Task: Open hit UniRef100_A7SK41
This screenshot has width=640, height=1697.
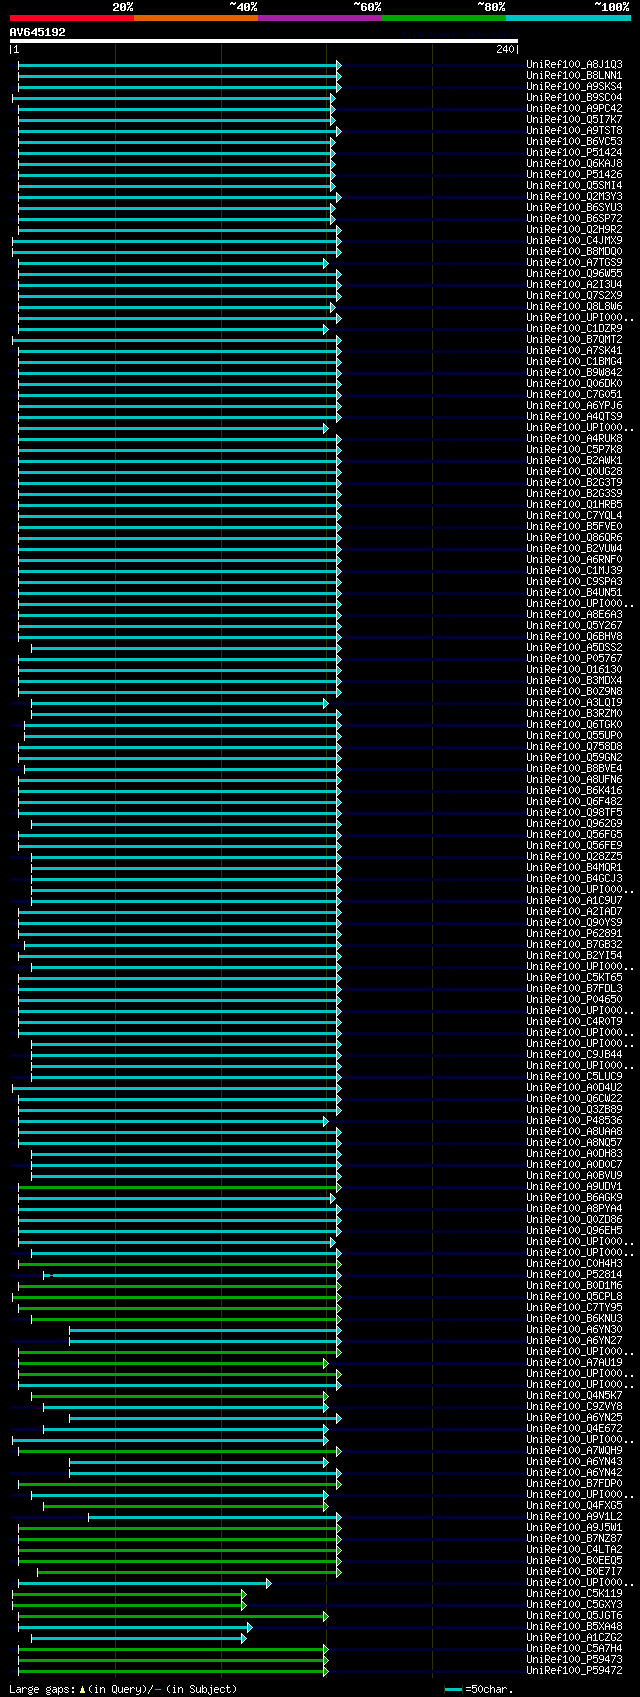Action: pyautogui.click(x=574, y=351)
